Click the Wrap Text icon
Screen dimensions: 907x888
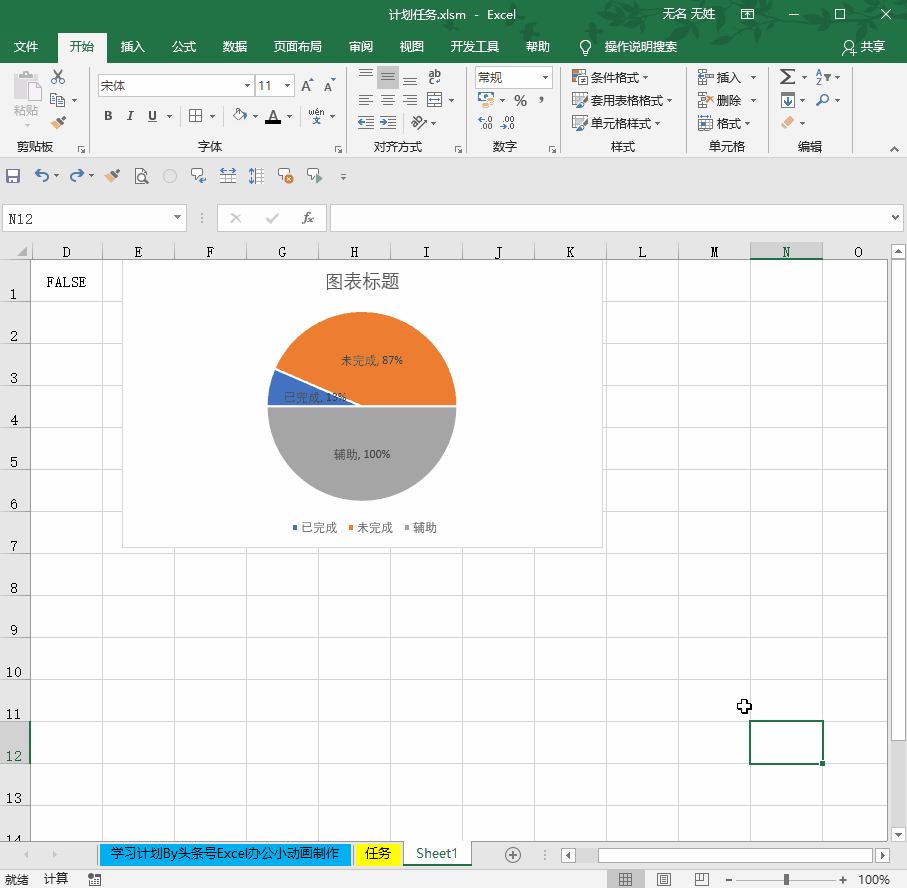point(434,76)
